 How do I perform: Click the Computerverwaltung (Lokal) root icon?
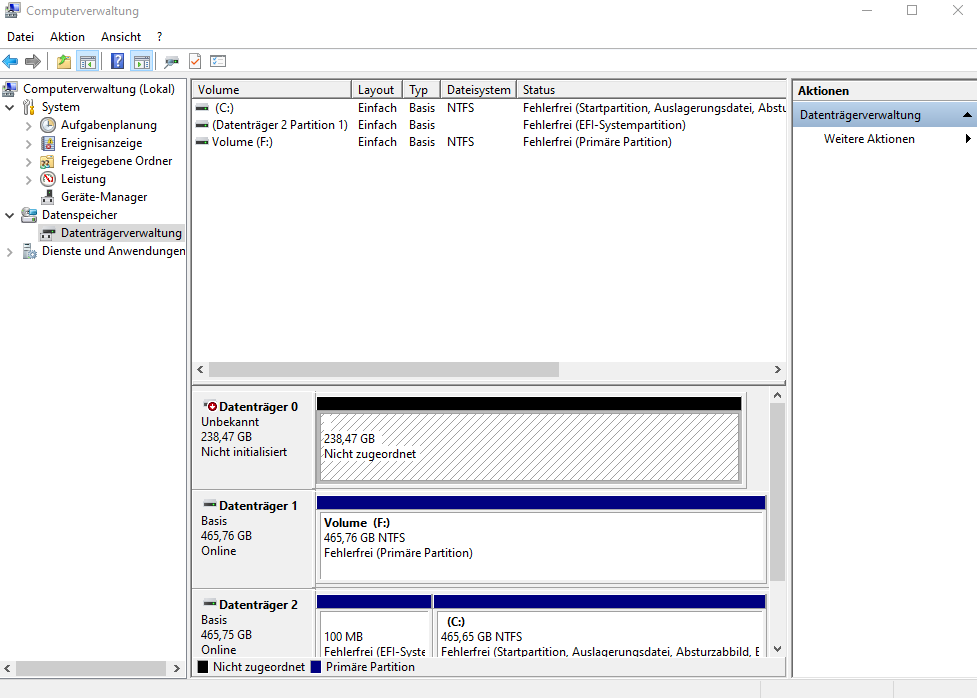(10, 89)
